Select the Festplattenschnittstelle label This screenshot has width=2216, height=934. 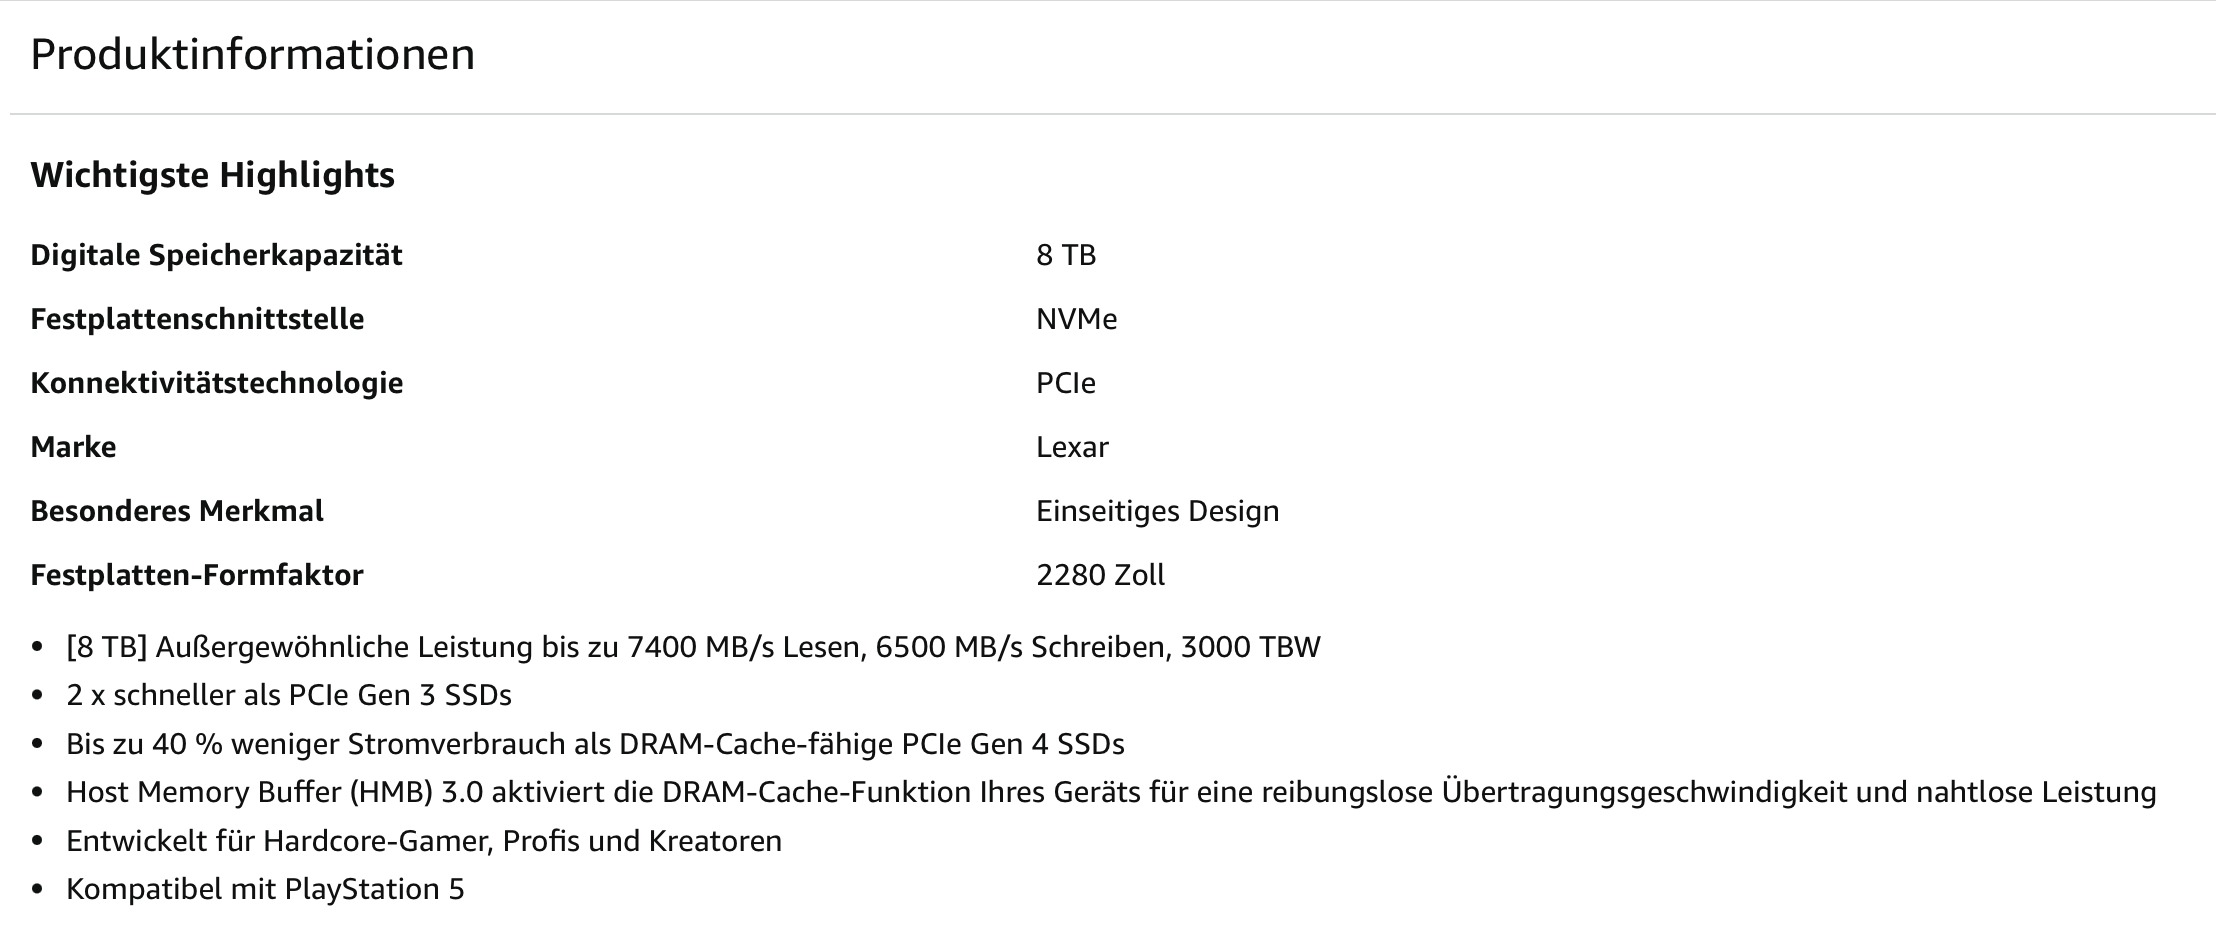point(197,319)
